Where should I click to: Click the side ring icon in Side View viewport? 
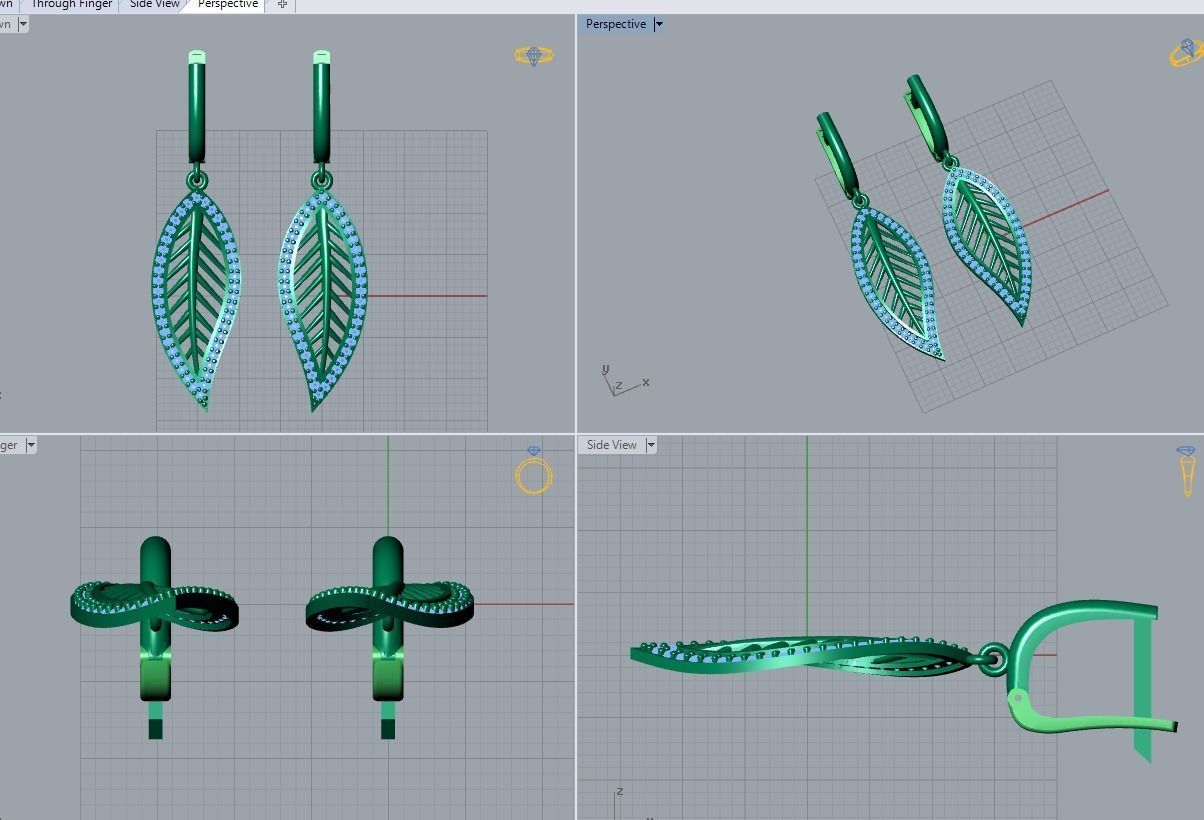(x=1186, y=470)
